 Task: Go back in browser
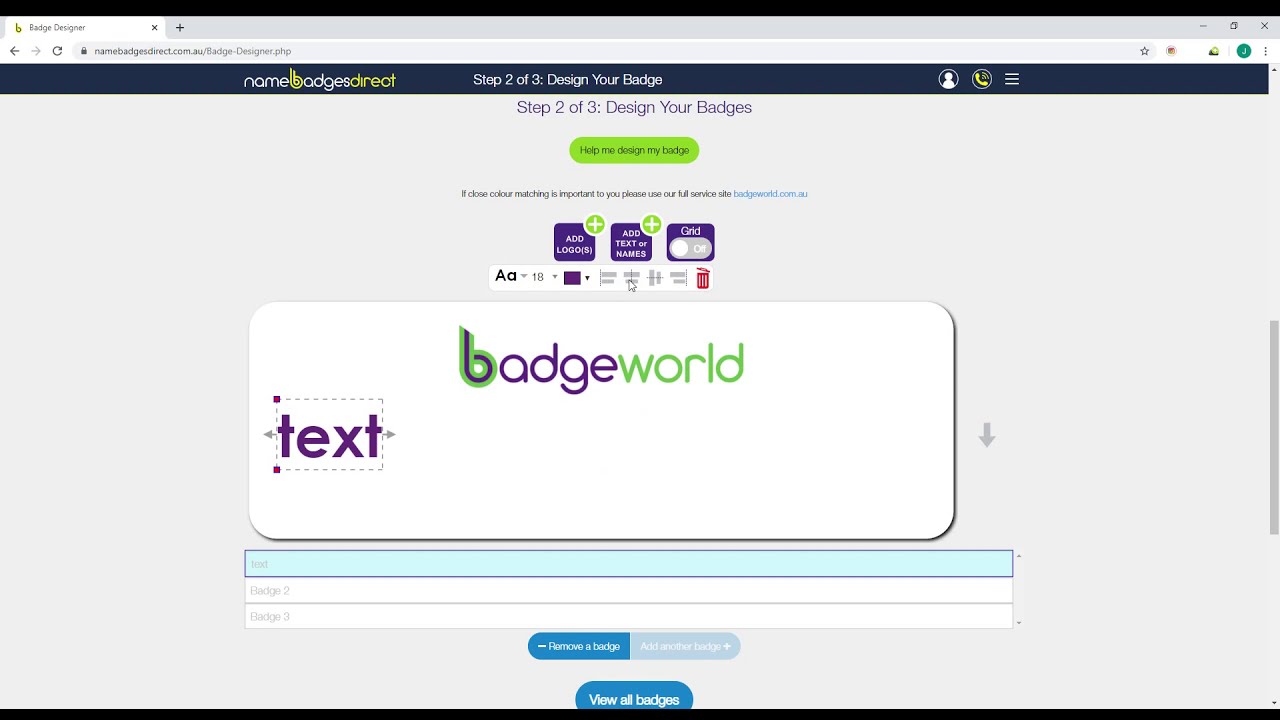pos(14,51)
